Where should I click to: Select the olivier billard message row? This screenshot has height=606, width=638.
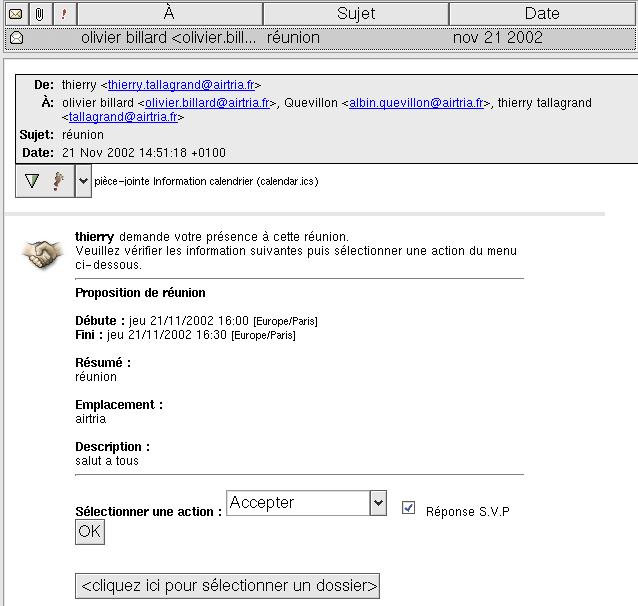[x=320, y=38]
